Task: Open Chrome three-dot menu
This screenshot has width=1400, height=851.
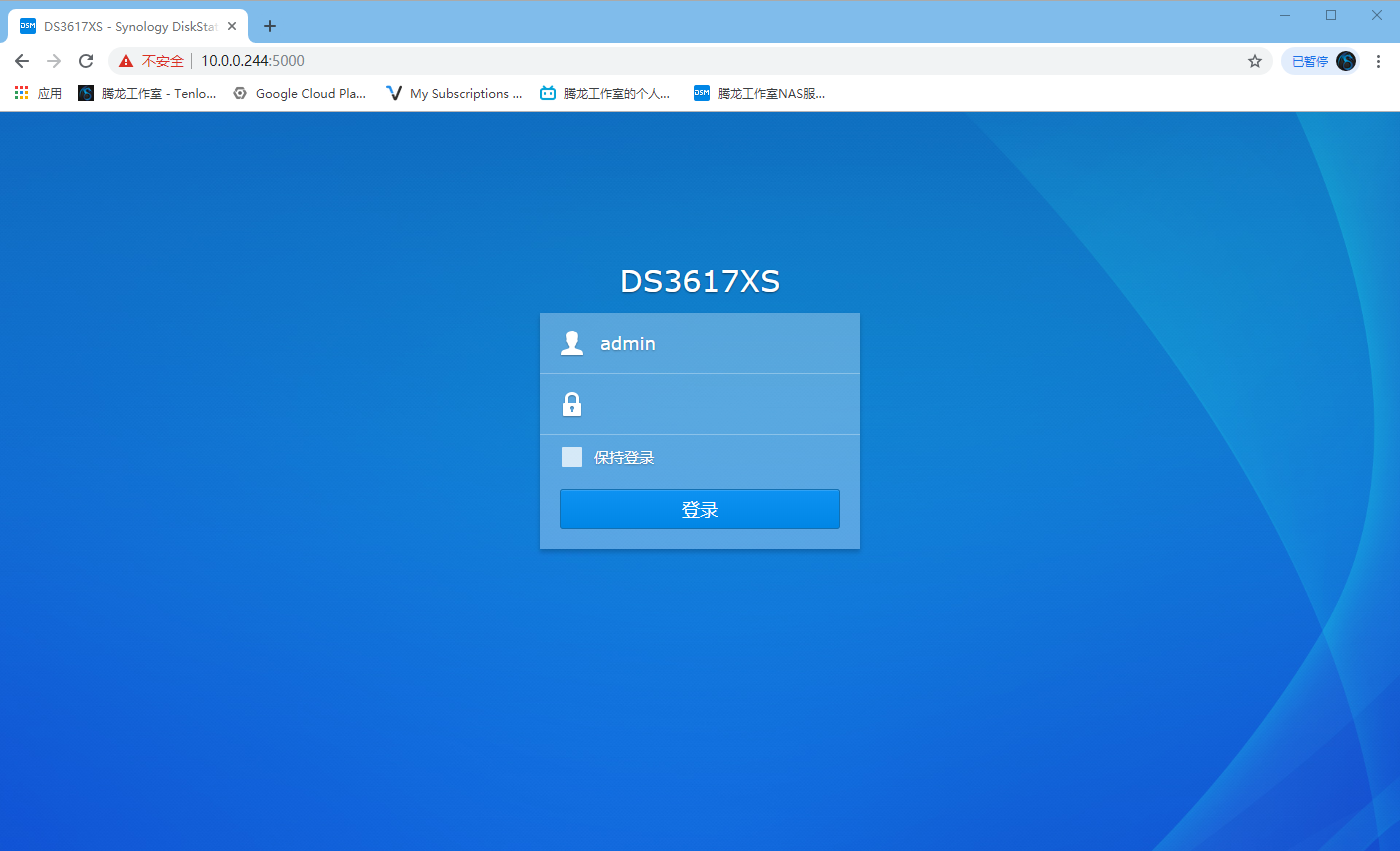Action: (x=1379, y=61)
